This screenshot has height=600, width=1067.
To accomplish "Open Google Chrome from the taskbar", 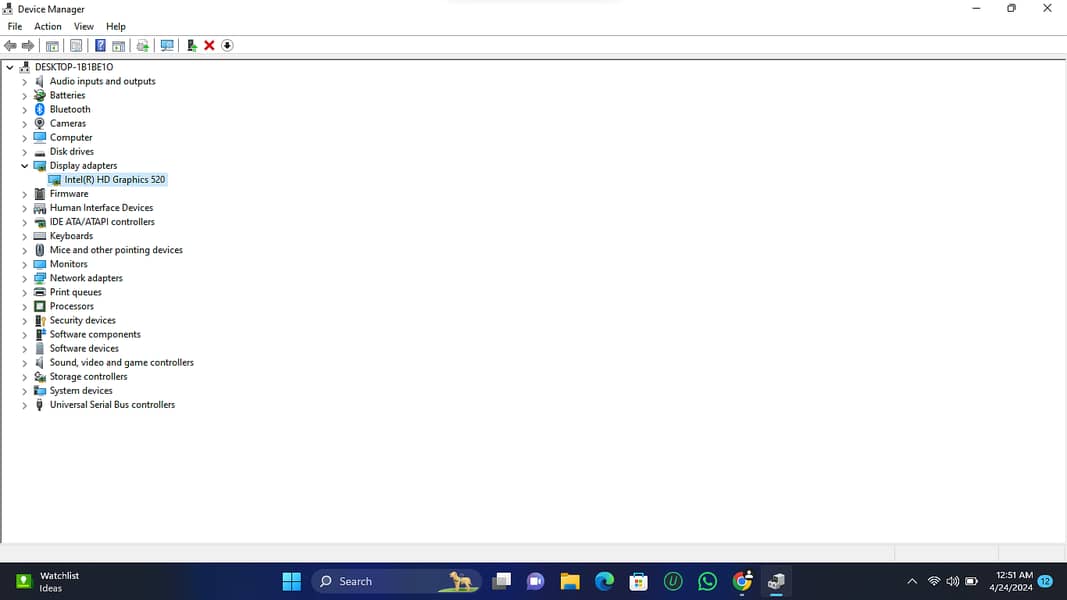I will pyautogui.click(x=742, y=582).
